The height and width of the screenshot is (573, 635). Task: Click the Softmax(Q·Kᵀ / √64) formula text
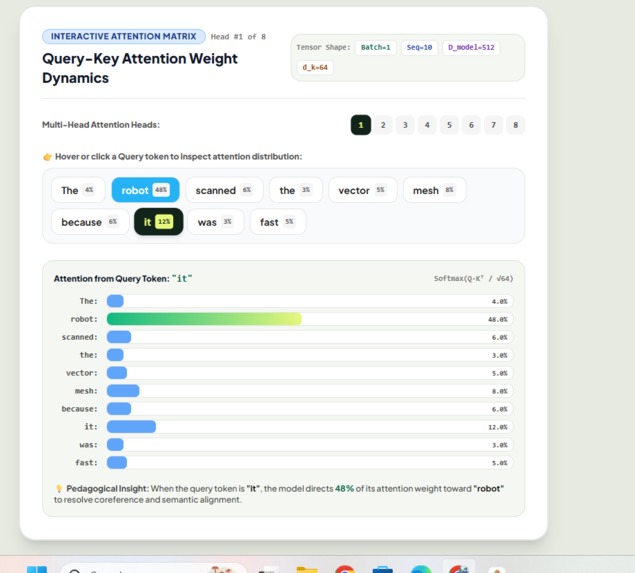click(473, 279)
